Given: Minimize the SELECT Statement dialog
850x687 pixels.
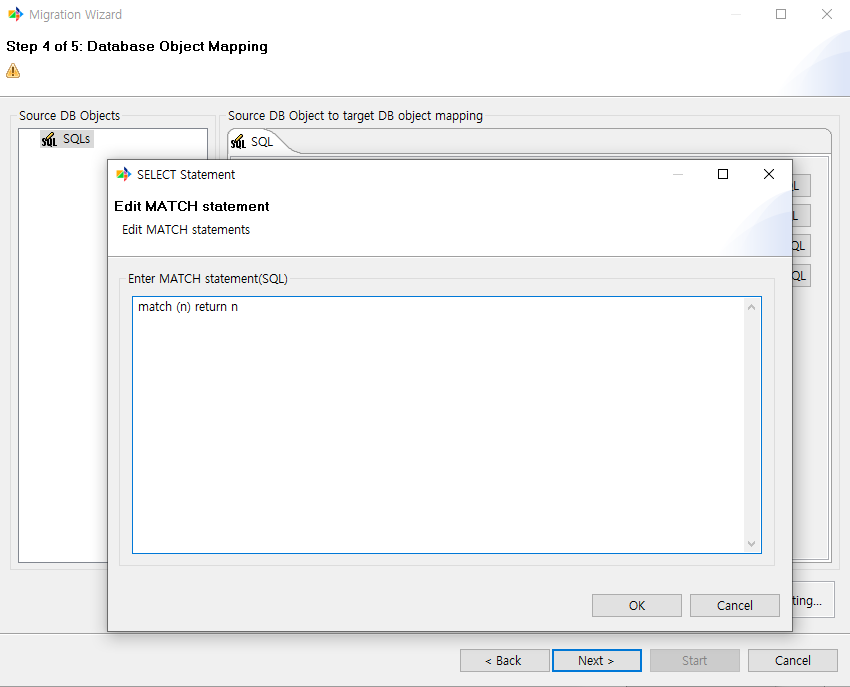Looking at the screenshot, I should click(678, 174).
